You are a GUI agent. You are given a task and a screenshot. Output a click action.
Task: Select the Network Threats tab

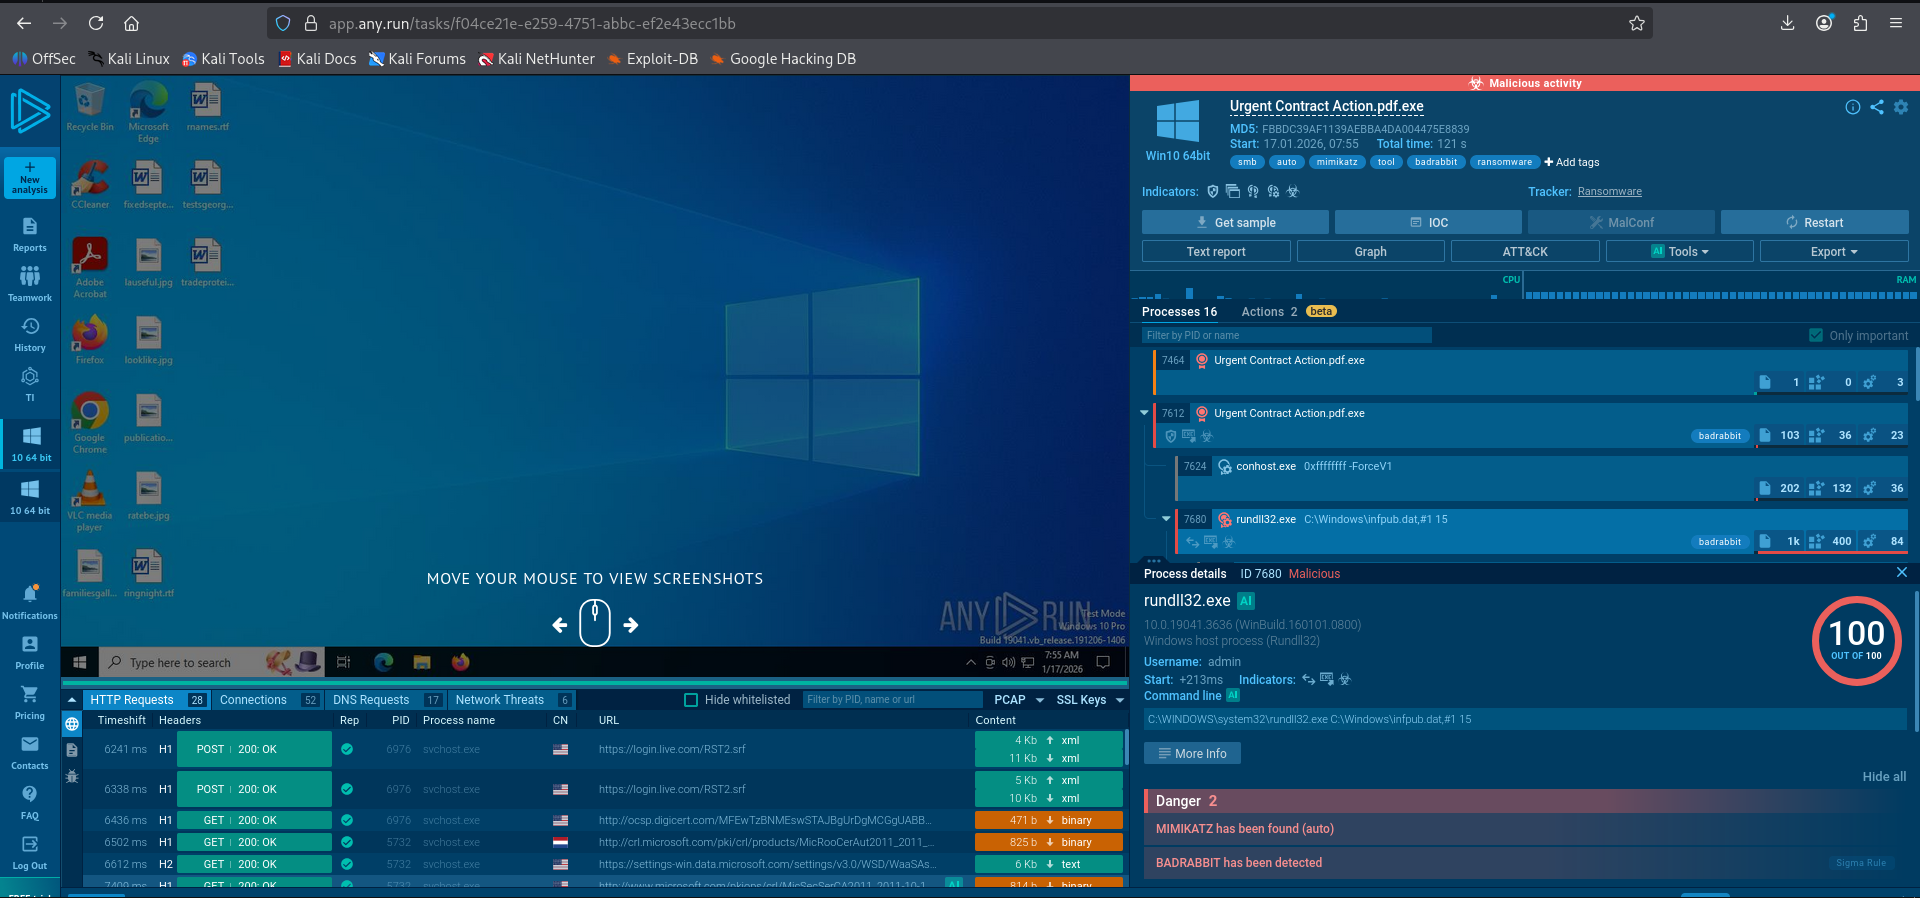512,700
